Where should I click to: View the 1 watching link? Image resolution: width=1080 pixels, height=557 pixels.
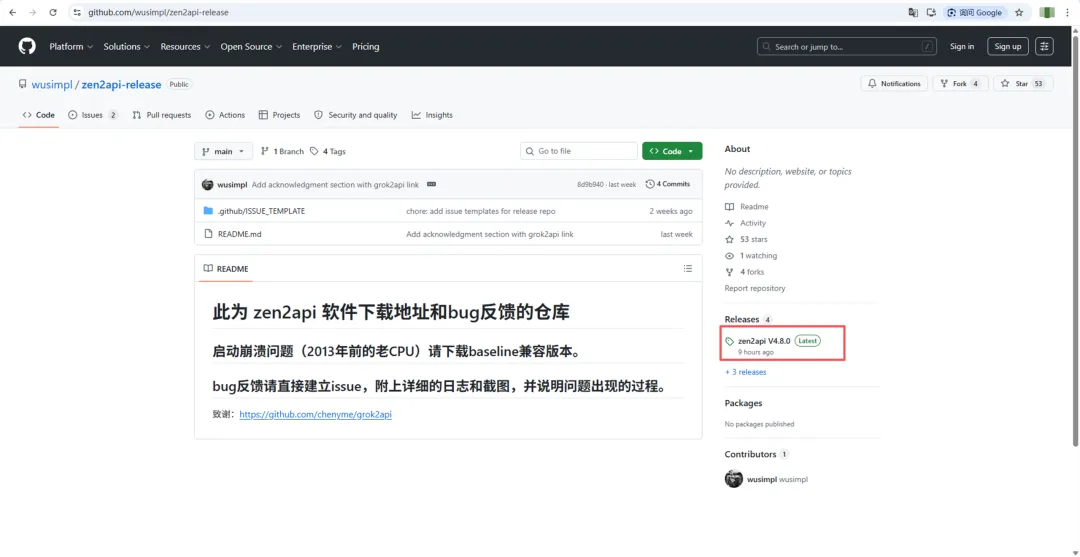click(x=751, y=255)
